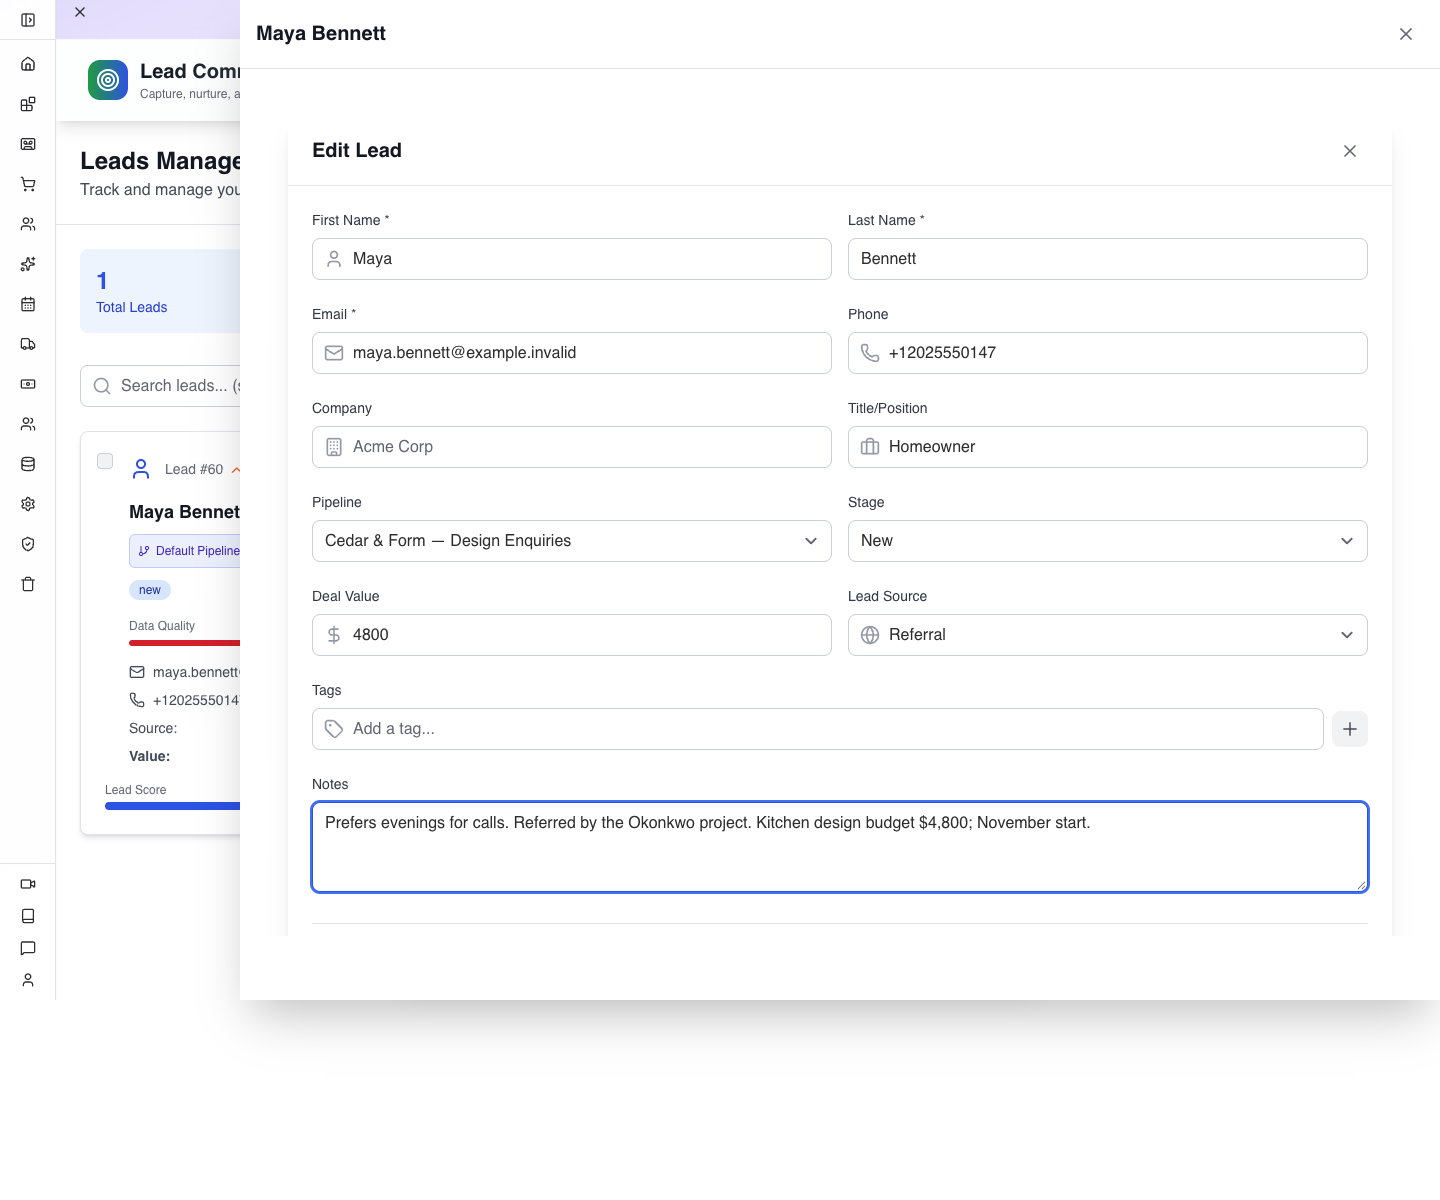Click the Title/Position field

click(1108, 447)
